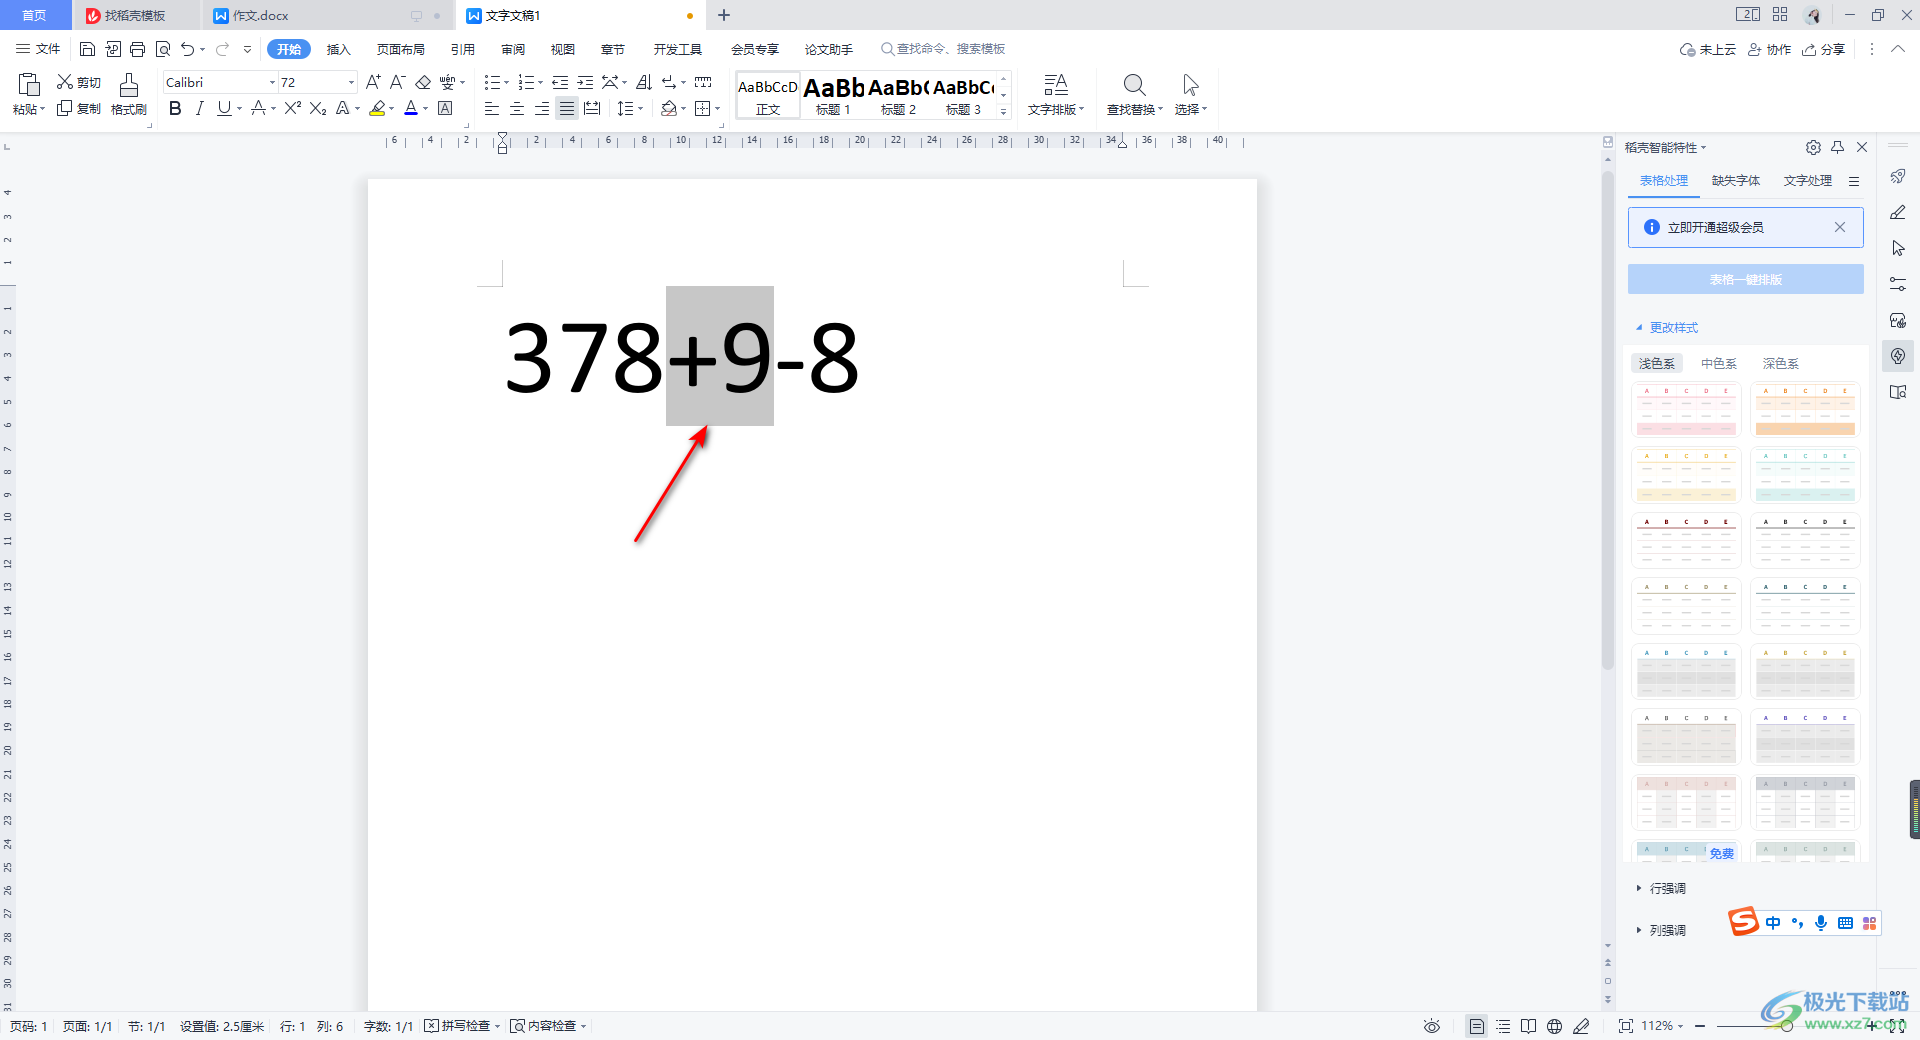This screenshot has height=1040, width=1920.
Task: Open the 审阅 ribbon tab
Action: pos(513,49)
